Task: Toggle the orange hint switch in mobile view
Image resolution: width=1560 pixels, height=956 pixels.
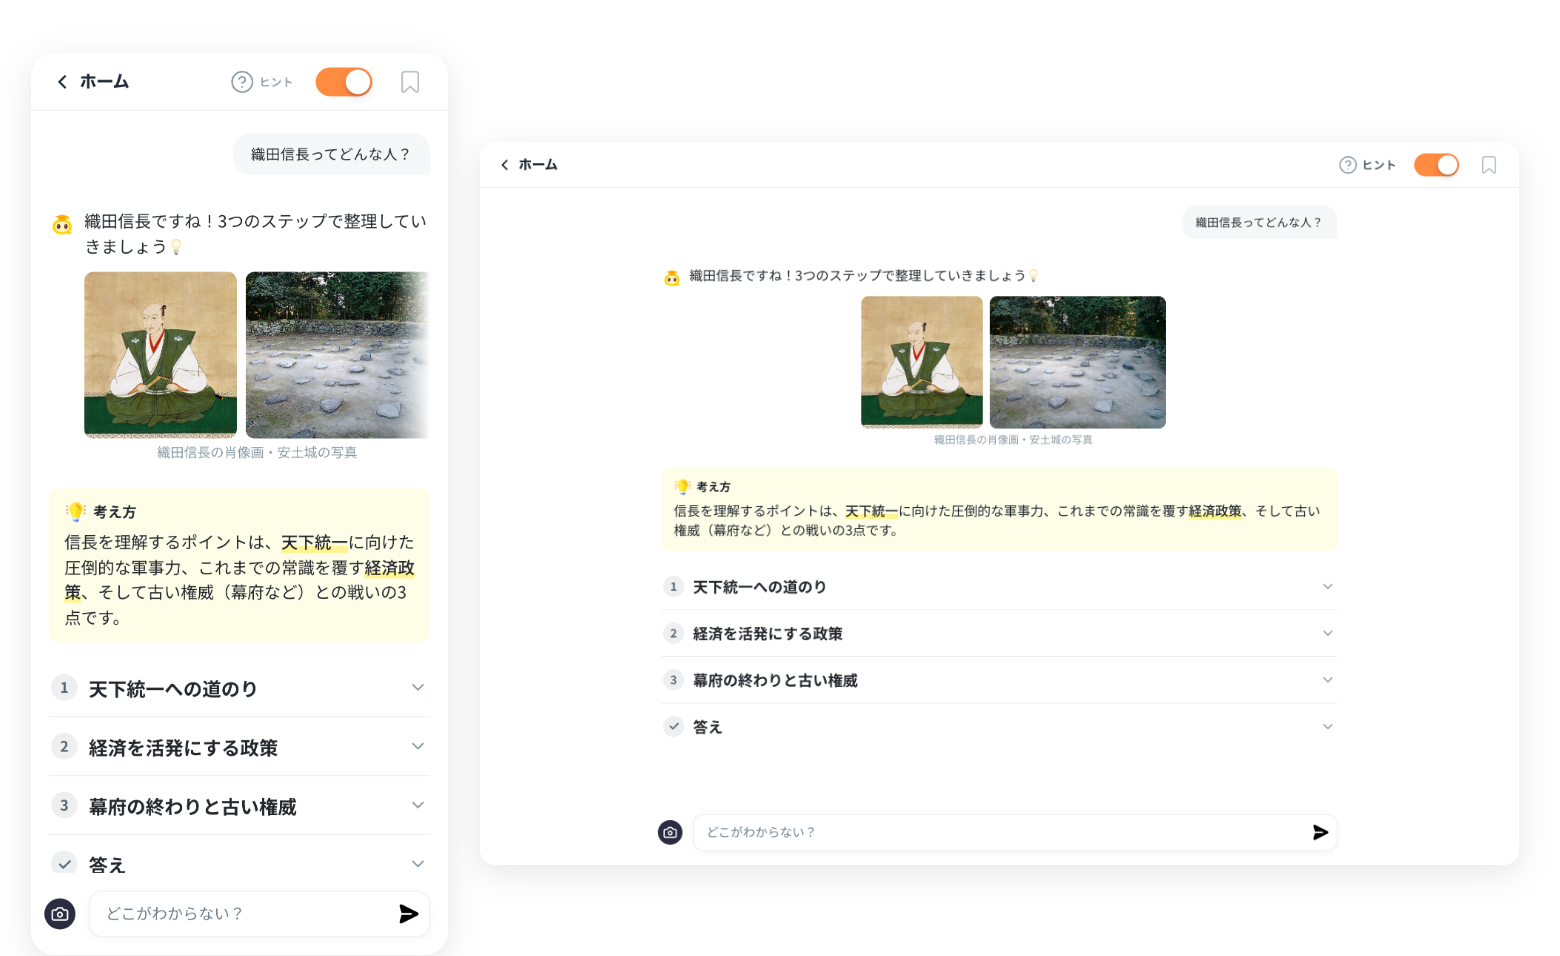Action: click(344, 82)
